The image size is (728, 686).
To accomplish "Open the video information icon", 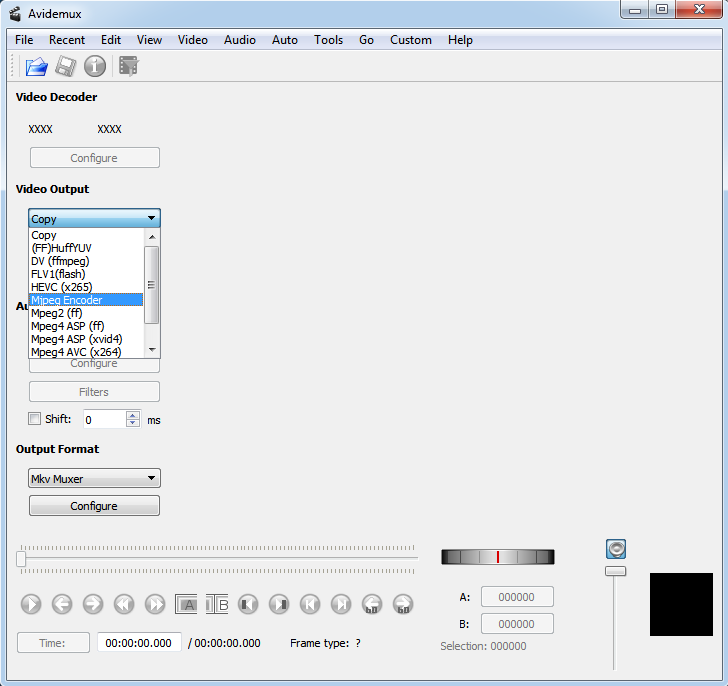I will [95, 67].
